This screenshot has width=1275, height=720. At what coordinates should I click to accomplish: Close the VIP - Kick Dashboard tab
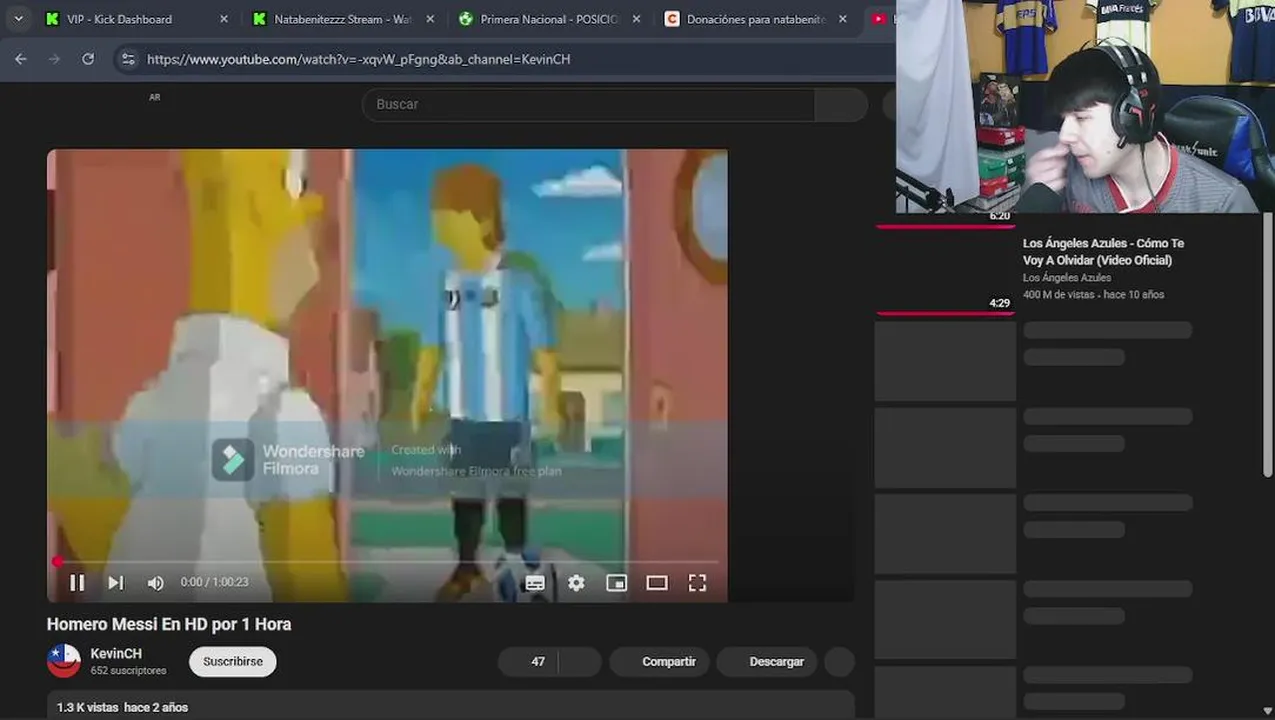[224, 19]
